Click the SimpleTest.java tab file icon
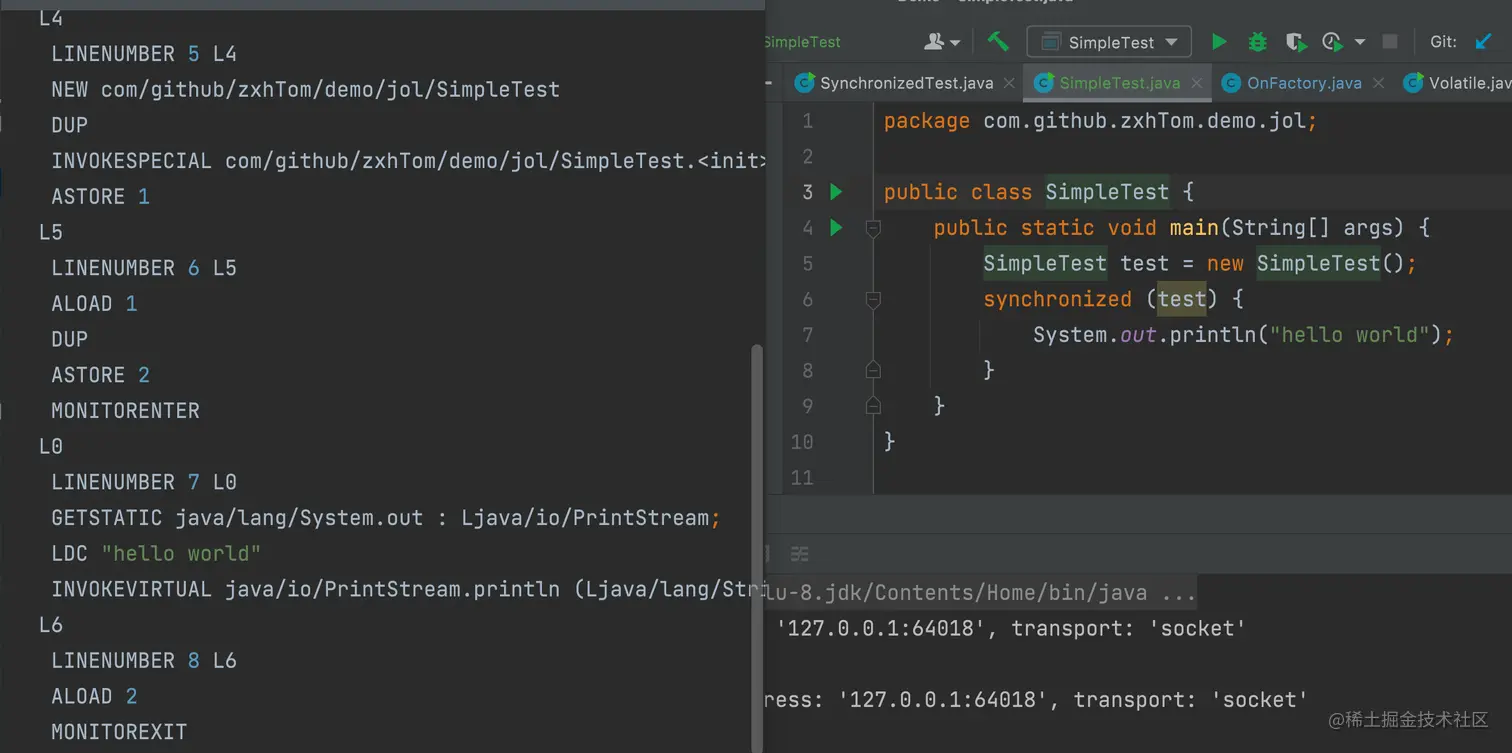The image size is (1512, 753). point(1044,83)
